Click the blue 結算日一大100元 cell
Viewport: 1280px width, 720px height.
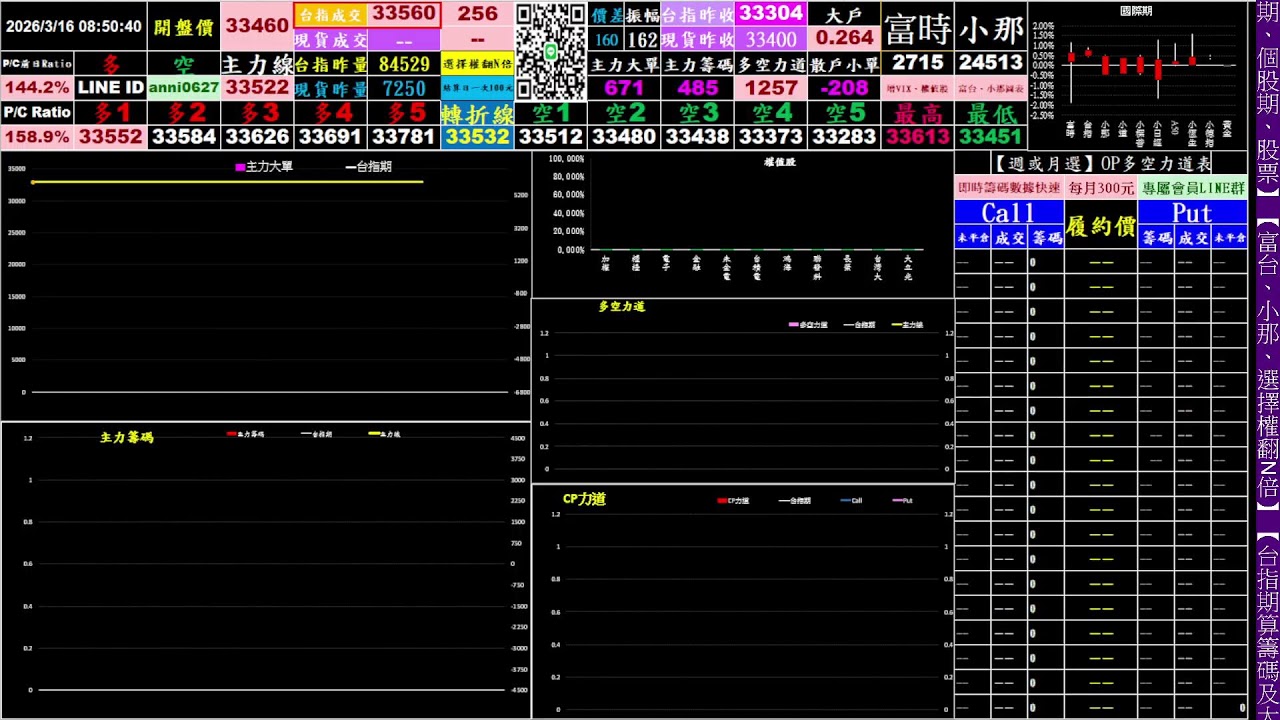point(477,88)
